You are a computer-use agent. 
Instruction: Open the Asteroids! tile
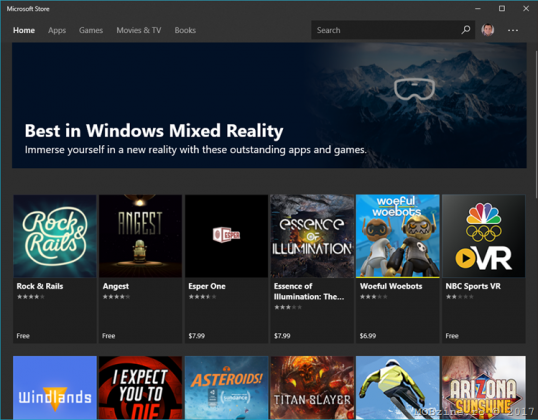(226, 387)
